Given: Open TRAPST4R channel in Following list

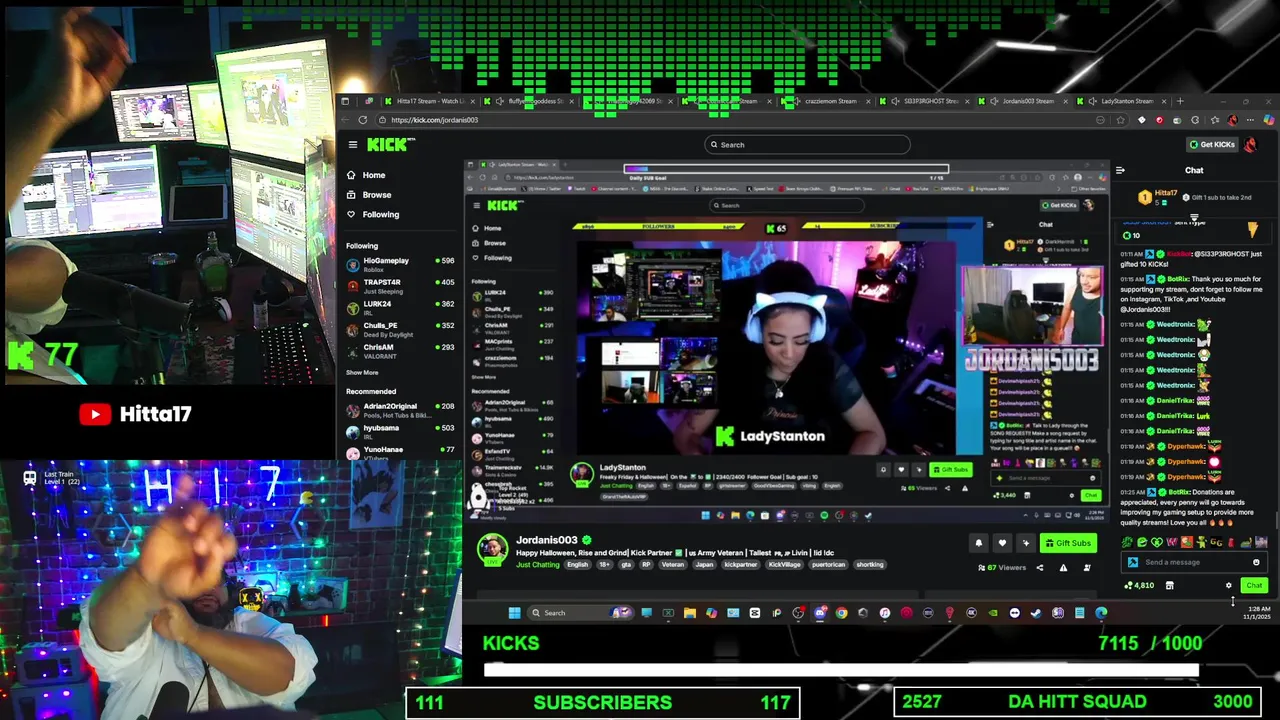Looking at the screenshot, I should tap(400, 285).
